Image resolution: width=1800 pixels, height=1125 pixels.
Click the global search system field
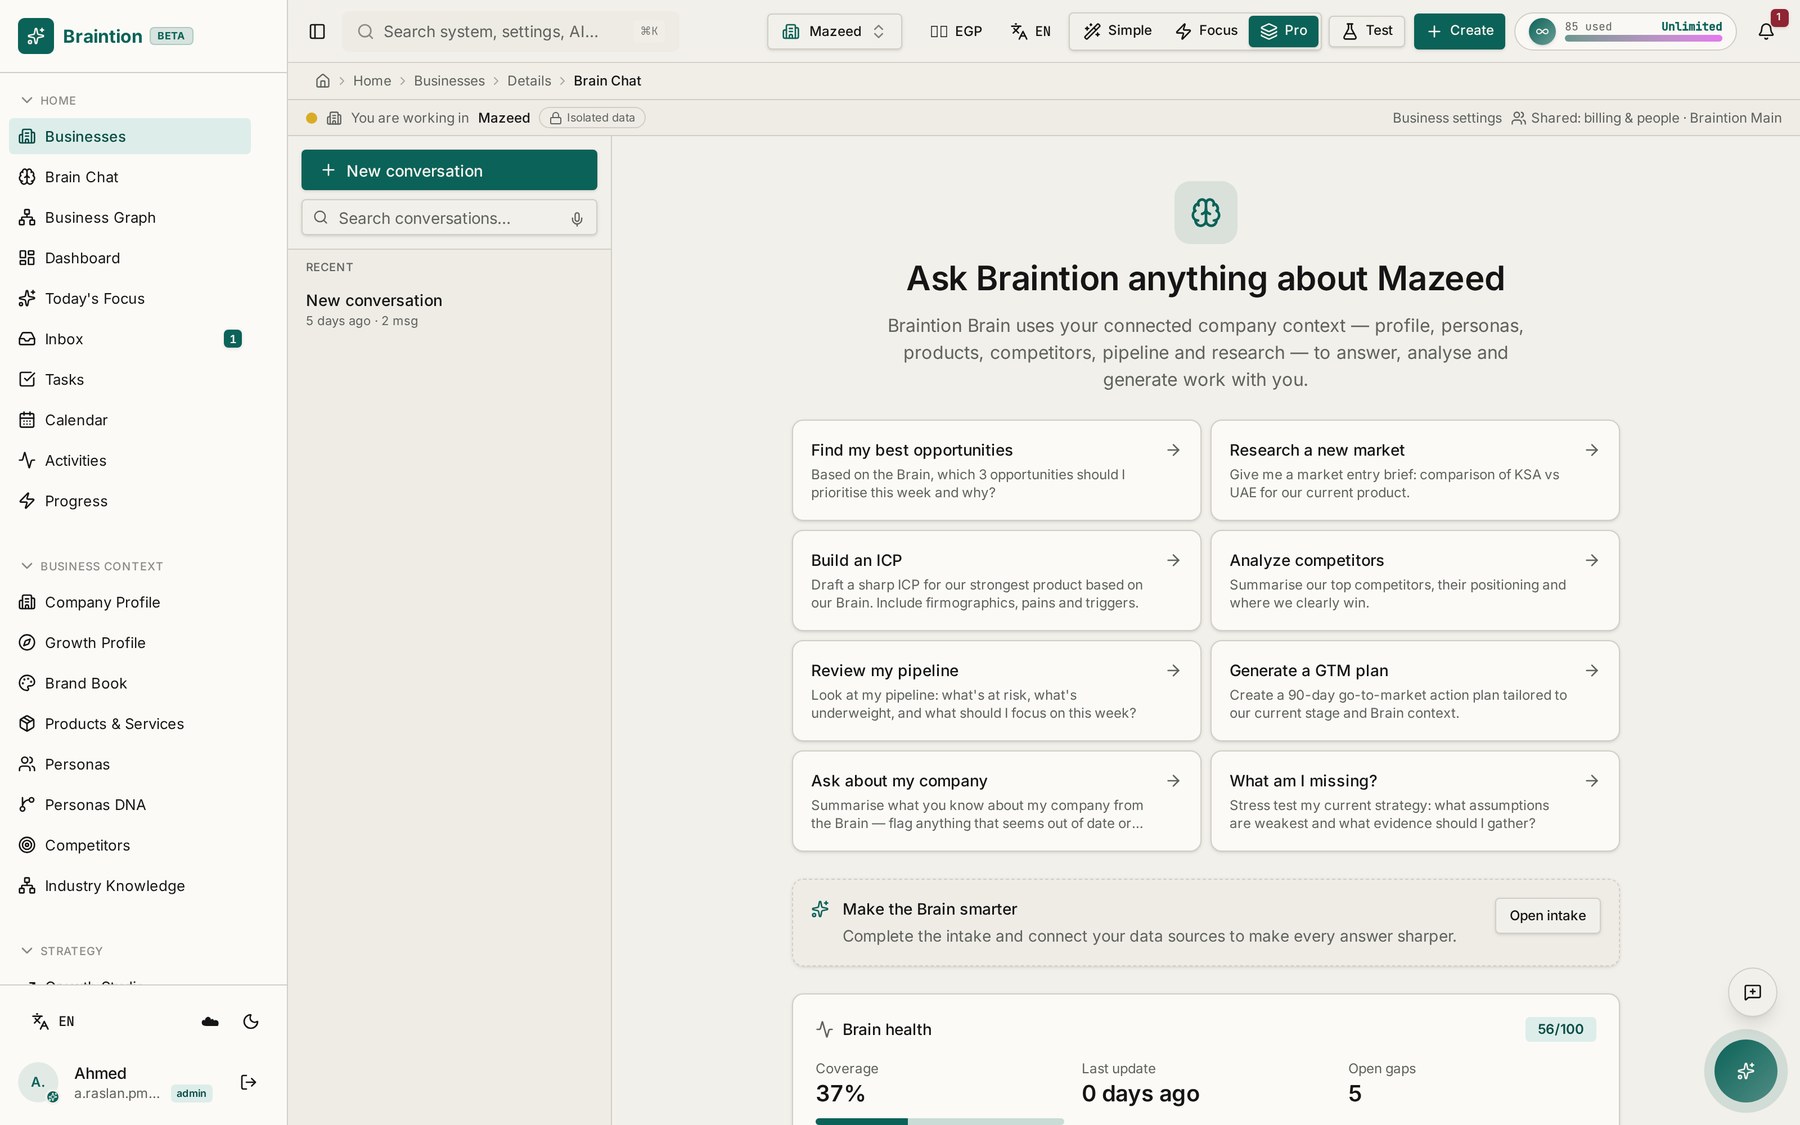pyautogui.click(x=510, y=31)
